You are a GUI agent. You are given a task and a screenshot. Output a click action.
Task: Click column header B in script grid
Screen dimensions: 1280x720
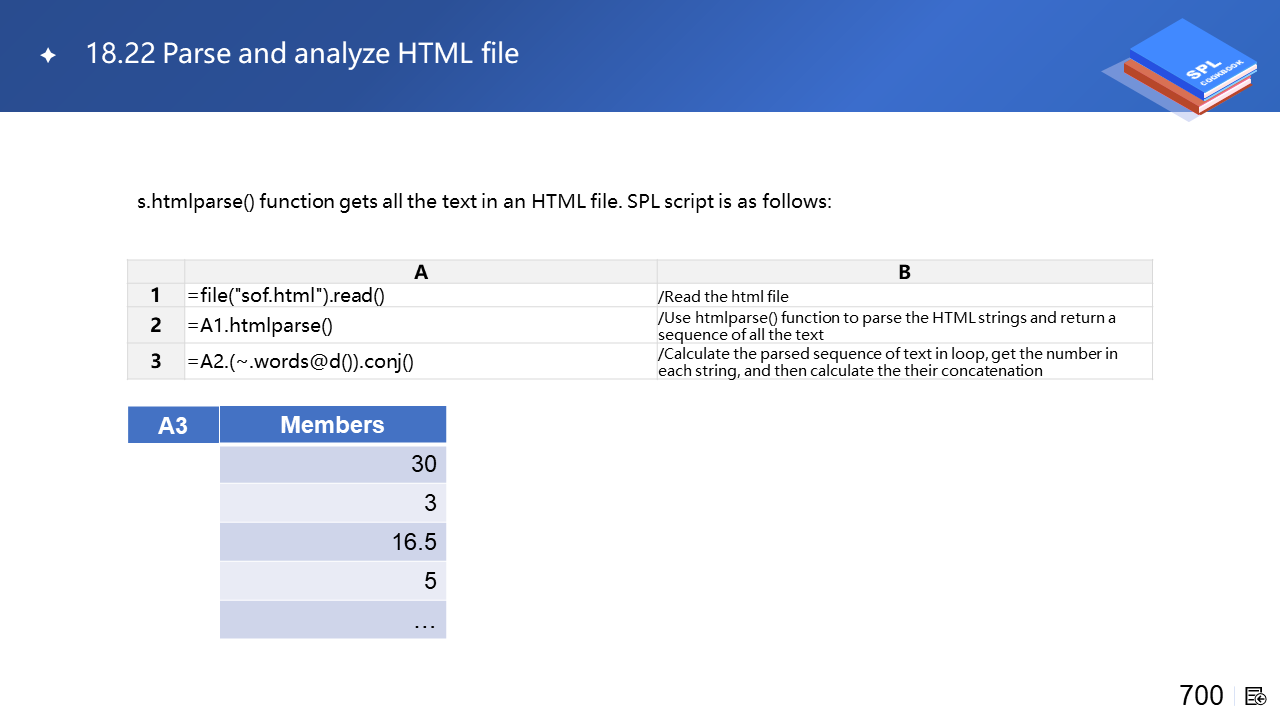point(904,272)
